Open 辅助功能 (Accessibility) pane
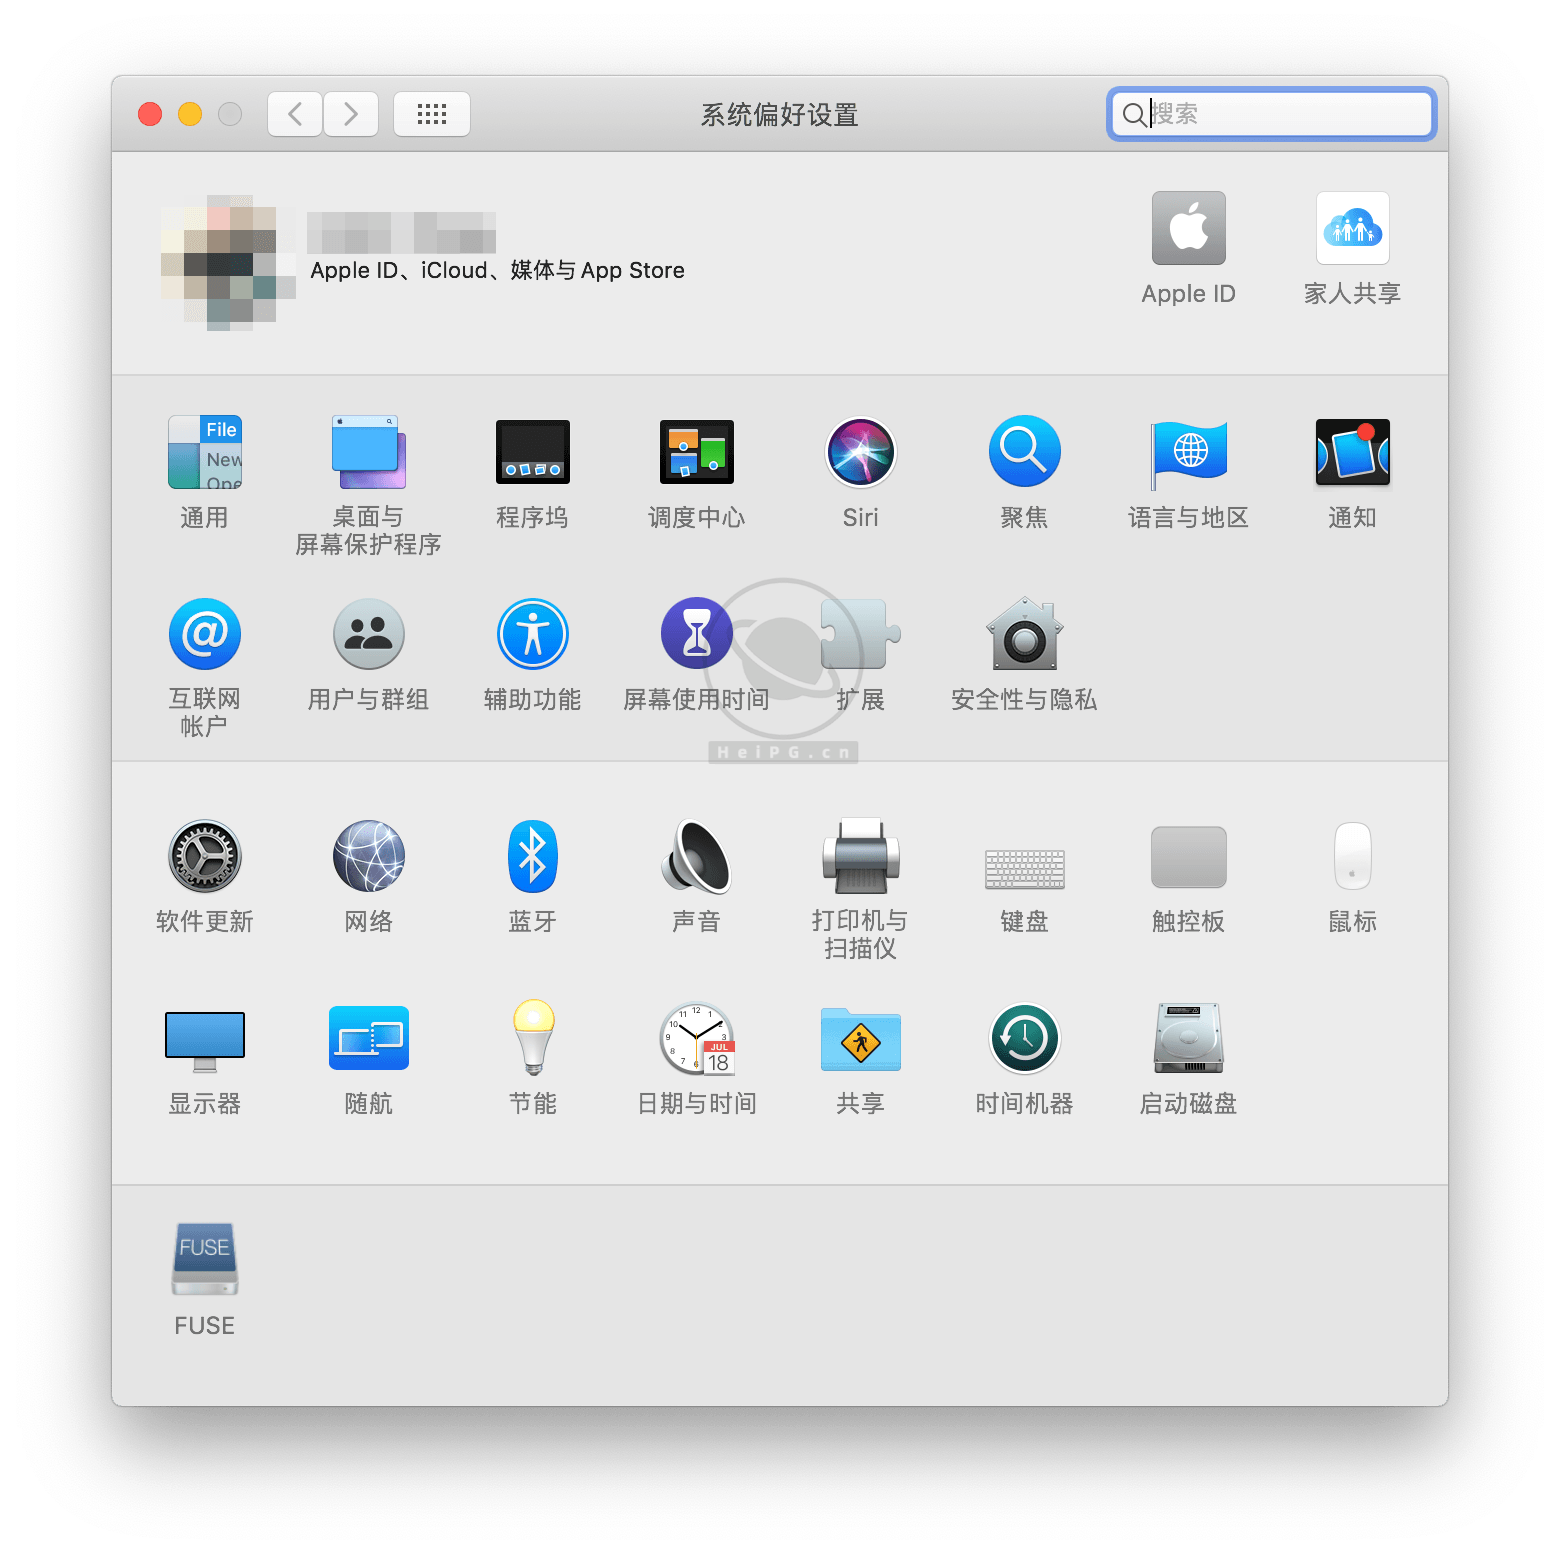This screenshot has width=1560, height=1554. (533, 634)
